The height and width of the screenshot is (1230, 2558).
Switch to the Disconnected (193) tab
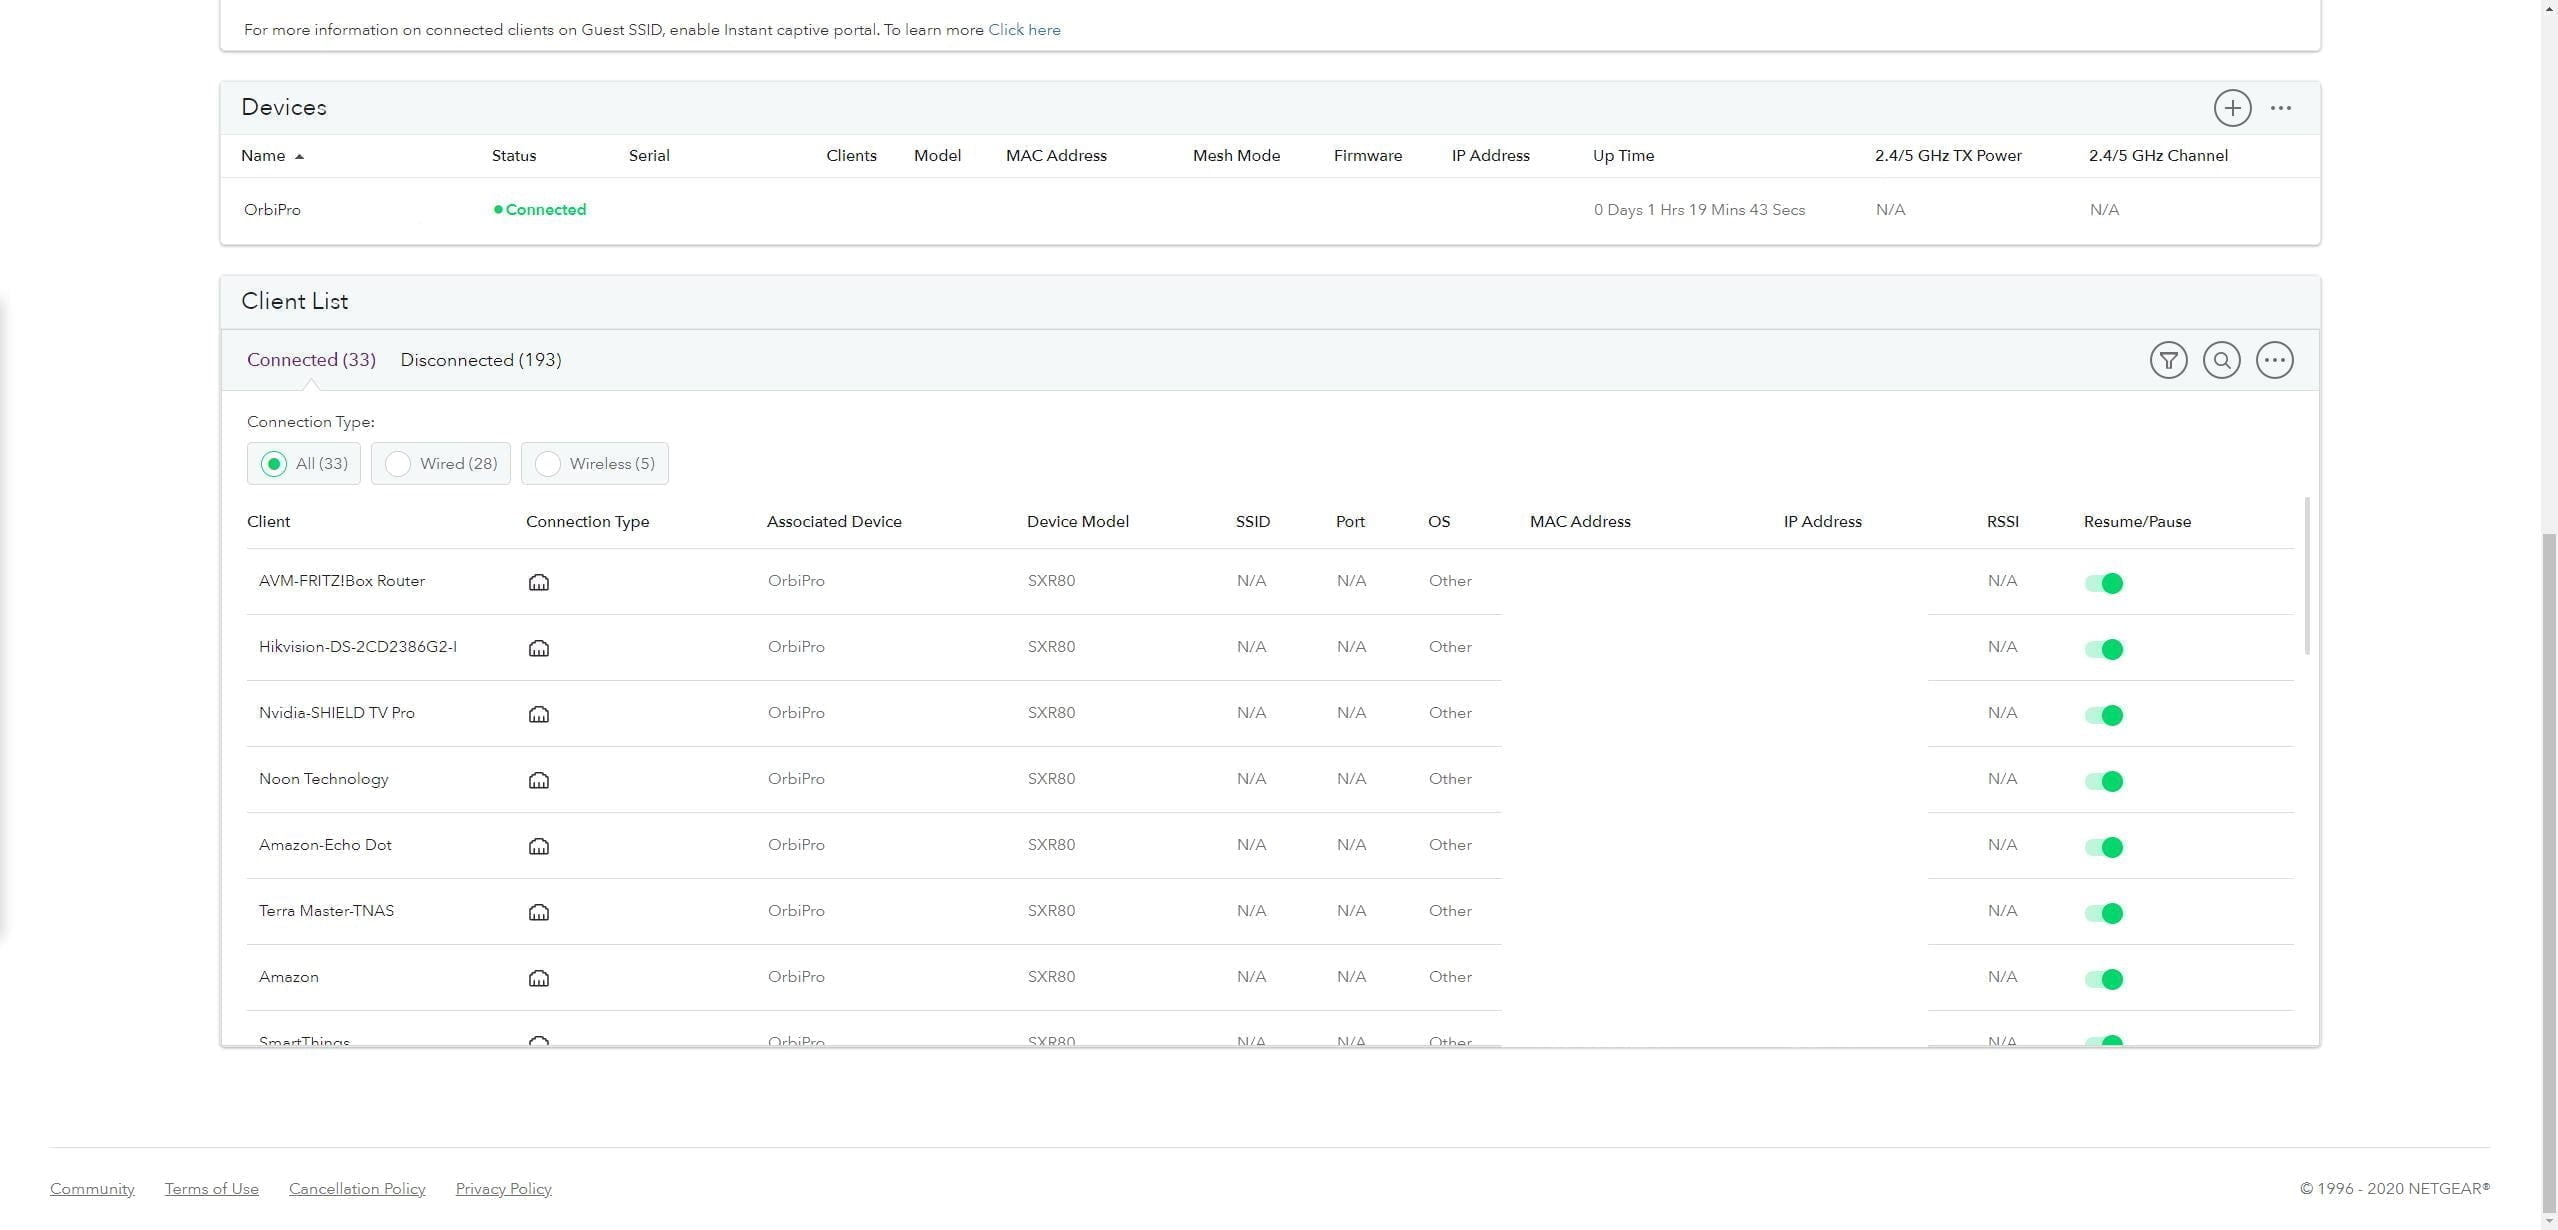pos(480,360)
